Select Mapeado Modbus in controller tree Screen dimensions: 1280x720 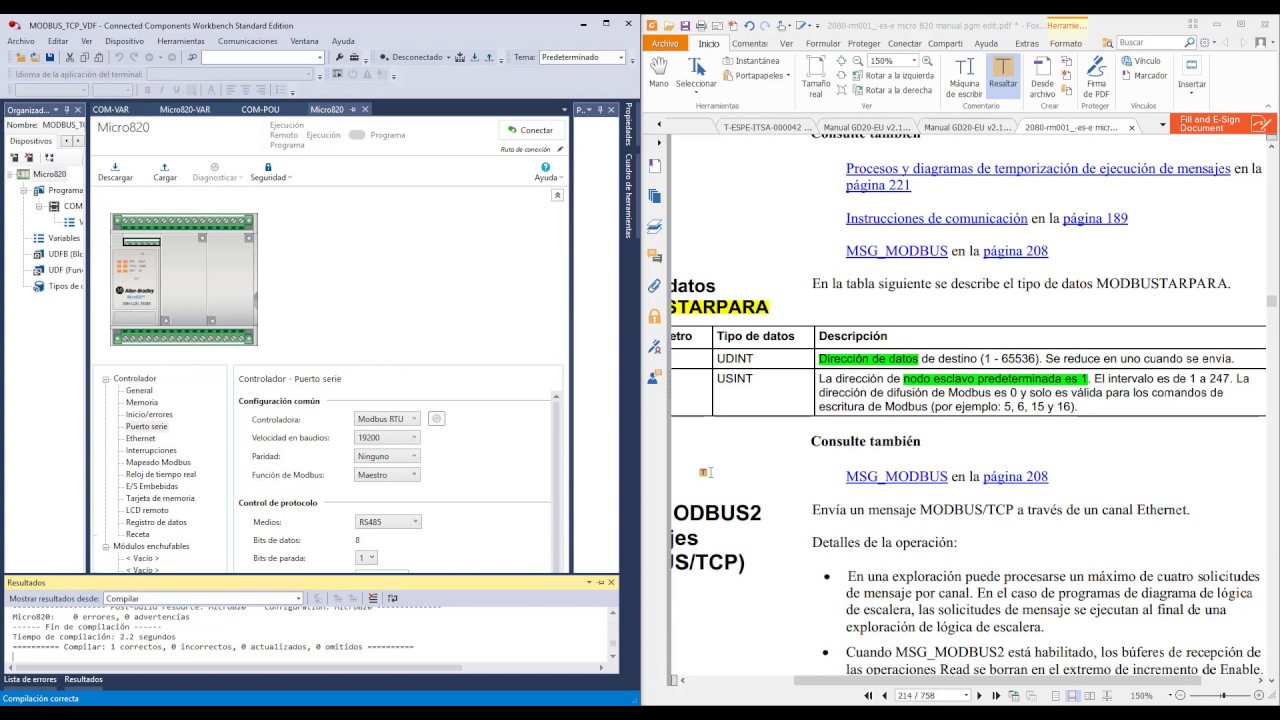pos(158,462)
